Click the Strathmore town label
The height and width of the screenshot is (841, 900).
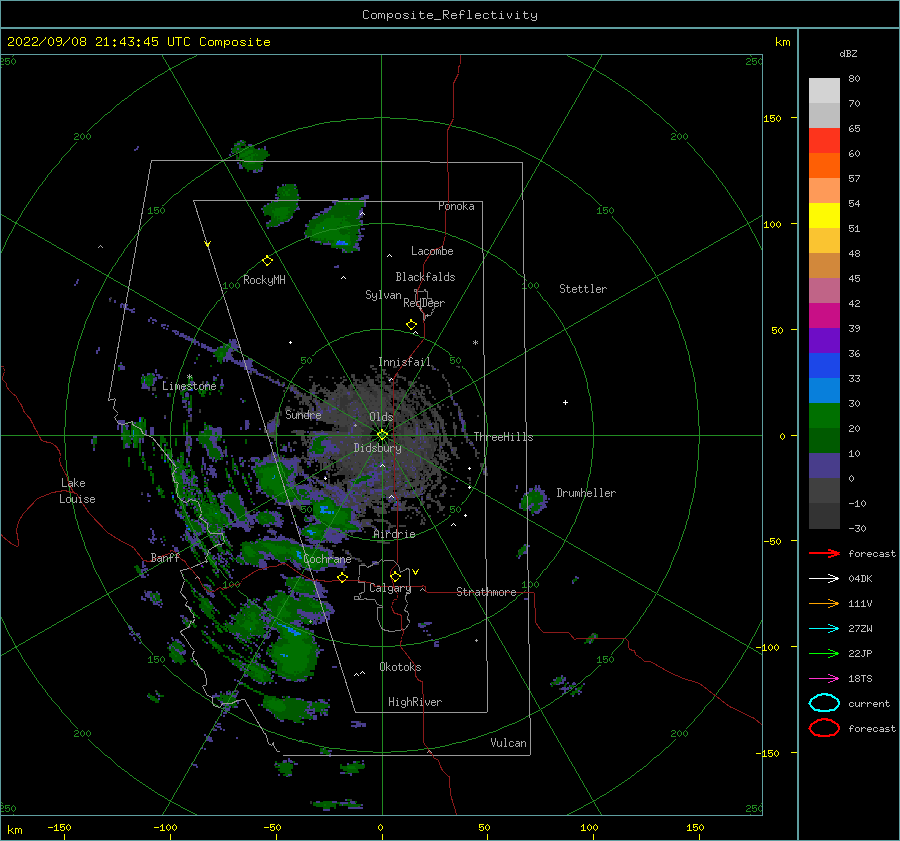[x=486, y=592]
